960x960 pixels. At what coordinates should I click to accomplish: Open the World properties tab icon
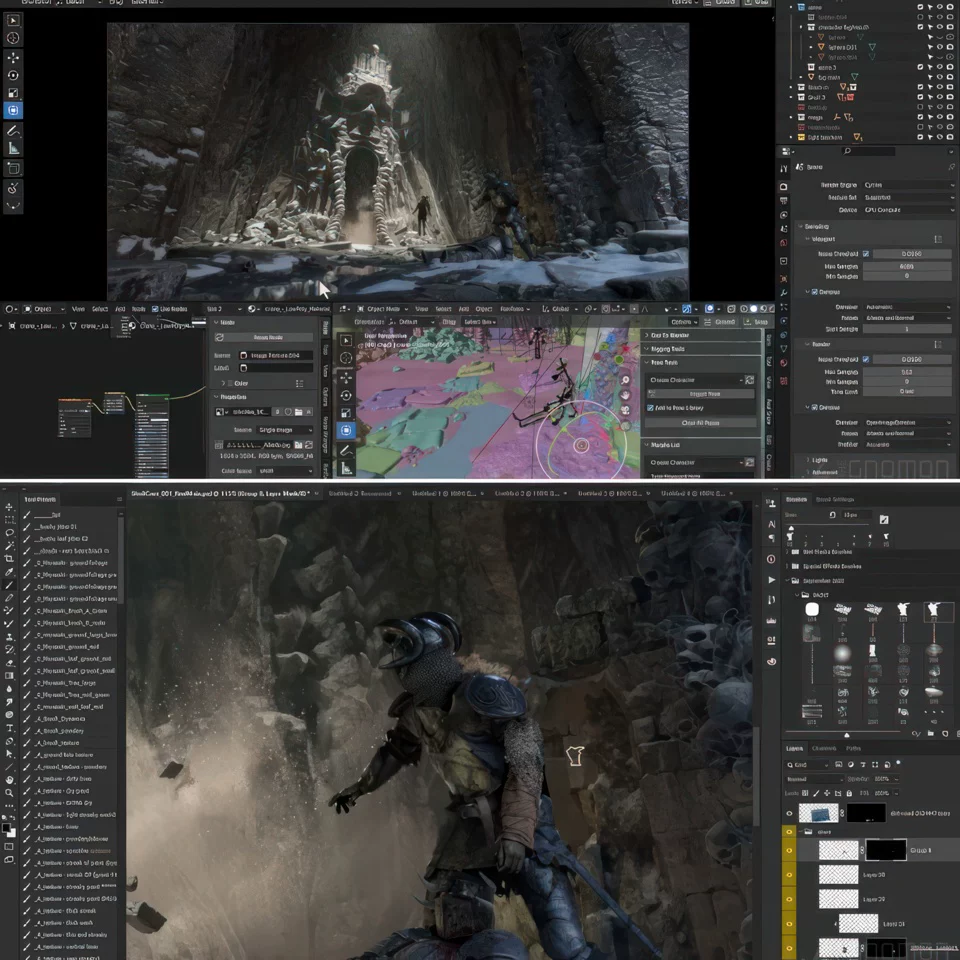click(784, 243)
